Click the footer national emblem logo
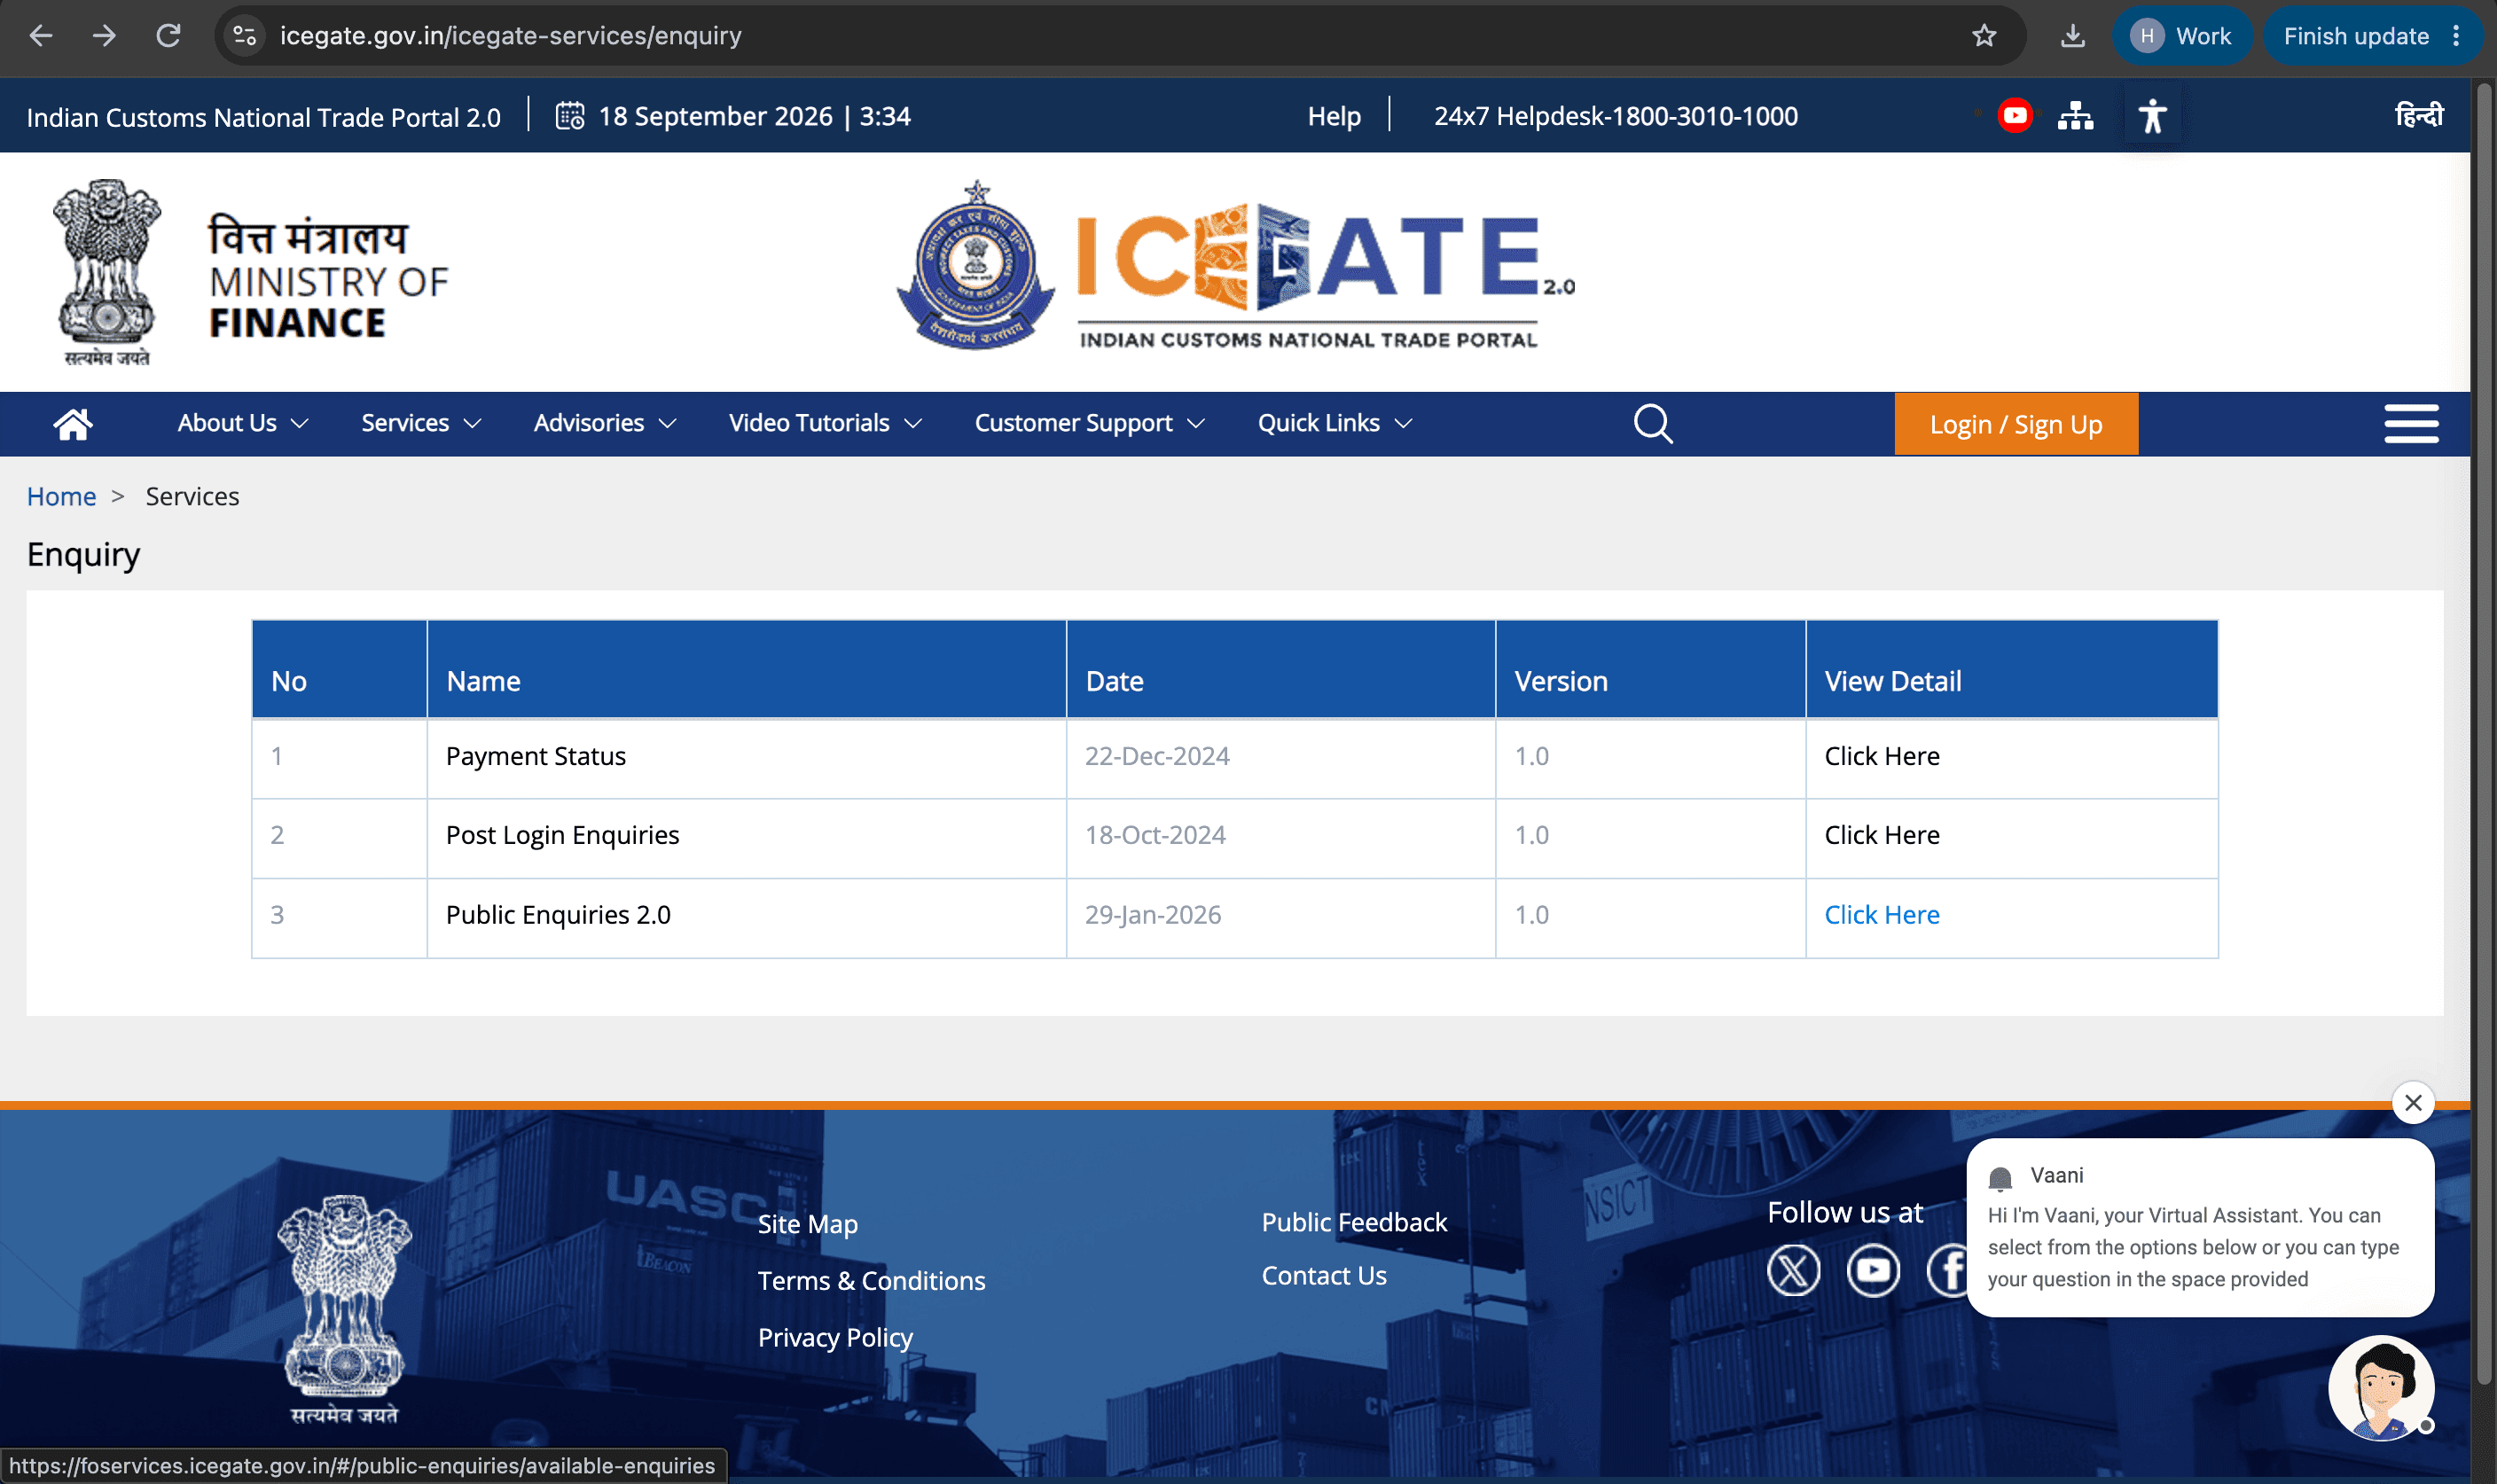The width and height of the screenshot is (2497, 1484). tap(345, 1309)
